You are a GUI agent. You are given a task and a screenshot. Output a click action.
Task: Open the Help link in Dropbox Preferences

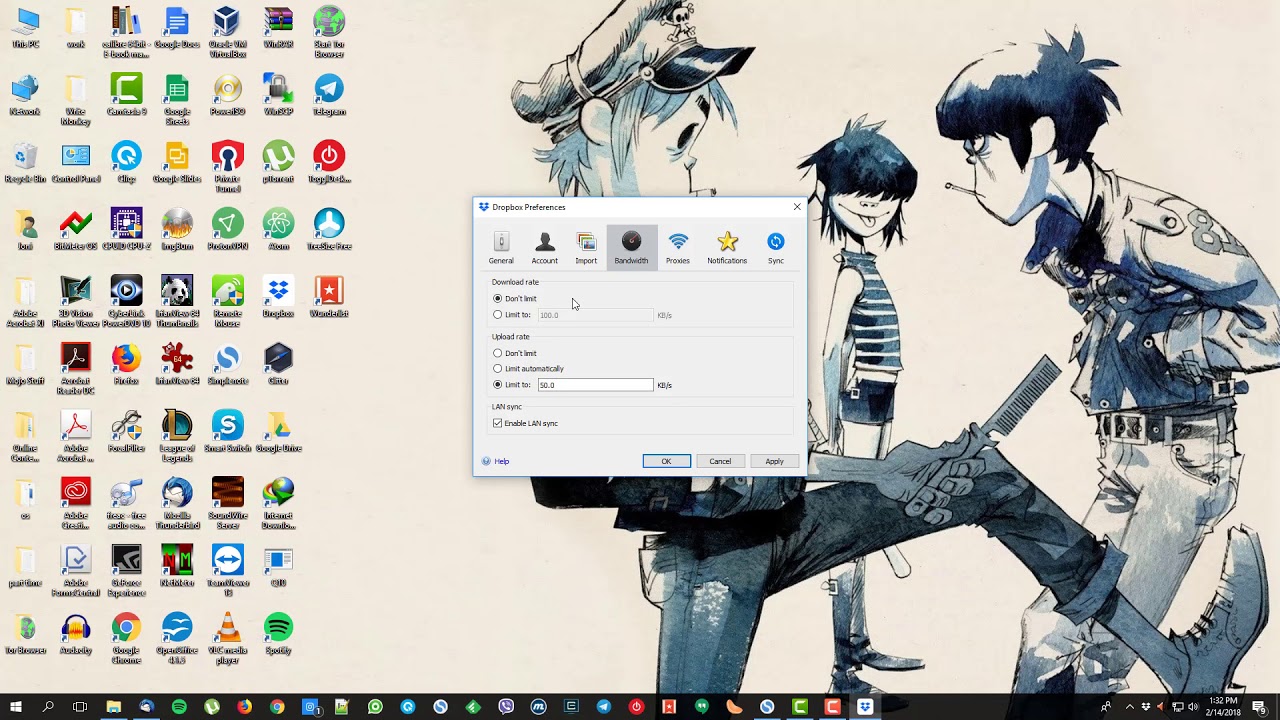(495, 461)
